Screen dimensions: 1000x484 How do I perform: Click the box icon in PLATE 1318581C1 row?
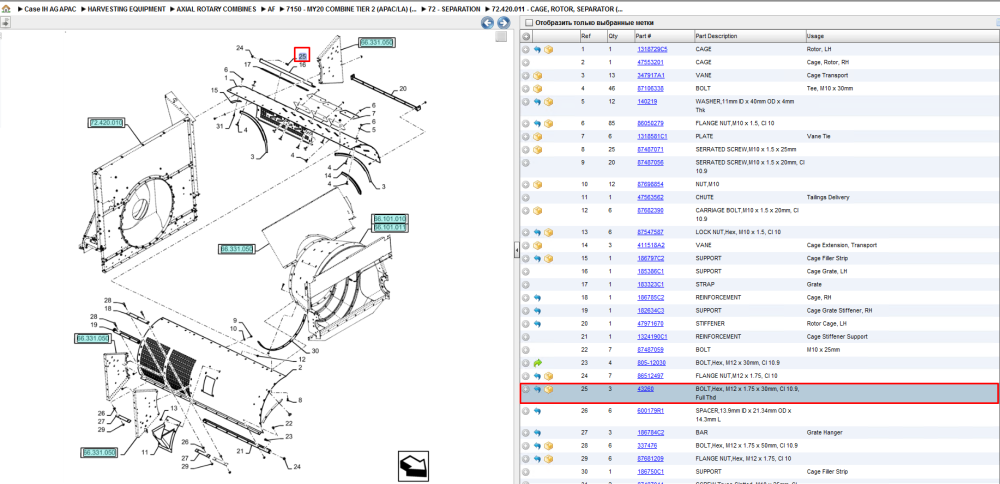(x=537, y=136)
